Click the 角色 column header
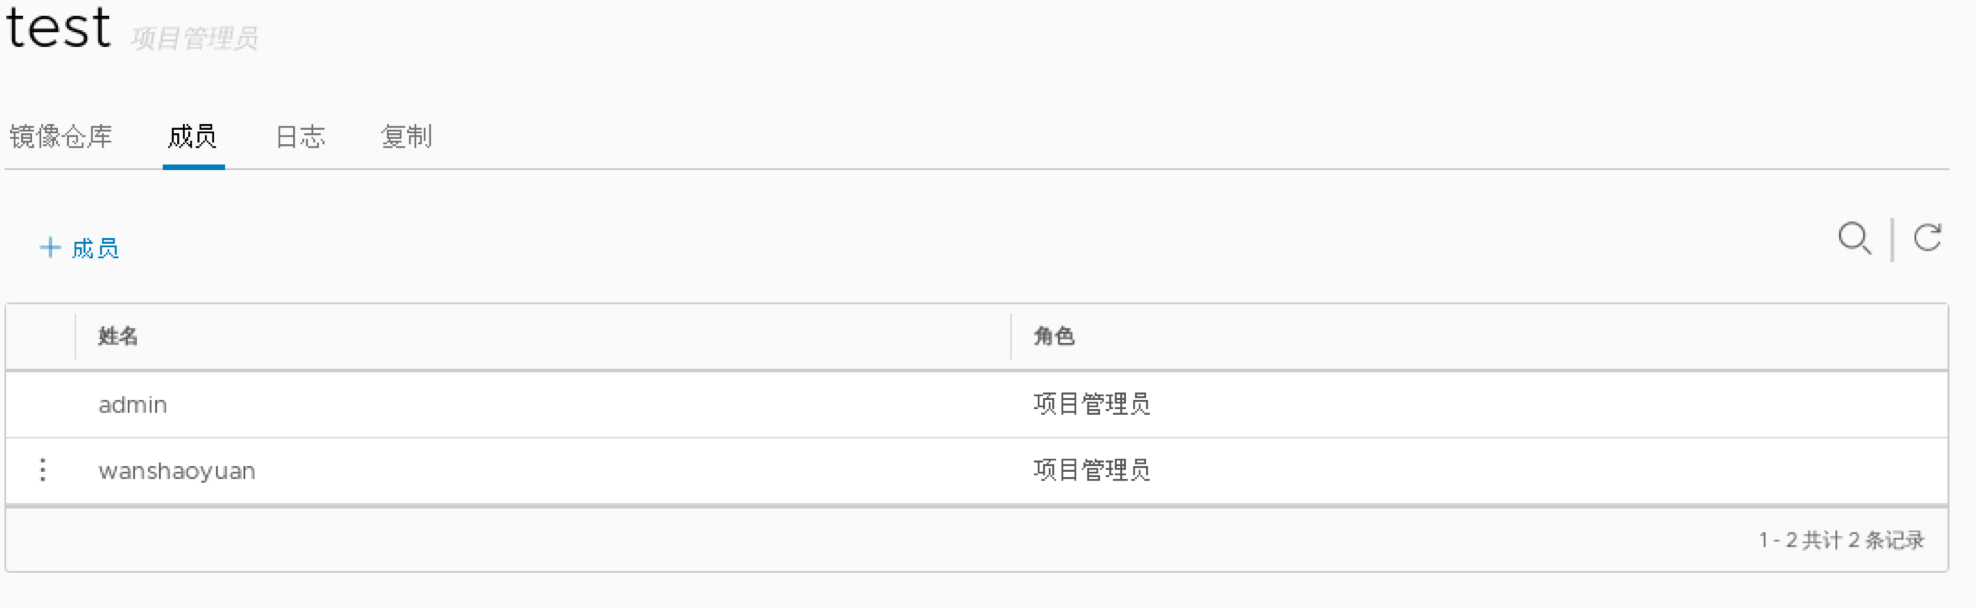Viewport: 1976px width, 608px height. point(1054,337)
